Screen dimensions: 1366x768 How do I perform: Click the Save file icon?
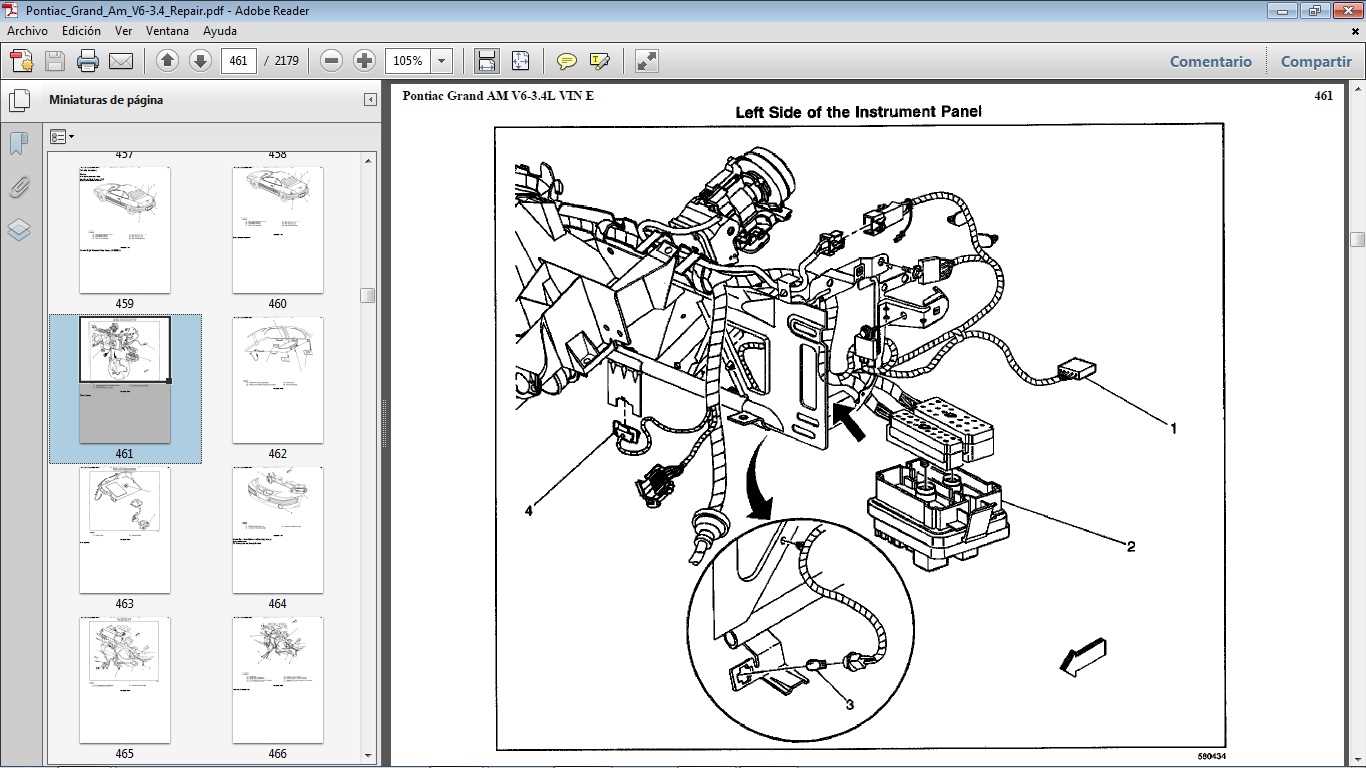pos(55,61)
